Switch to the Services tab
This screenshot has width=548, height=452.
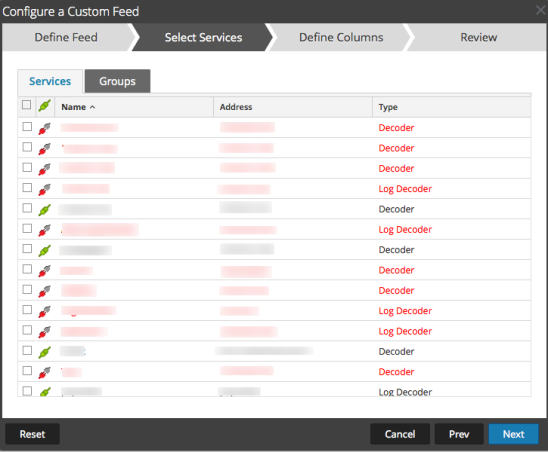pos(50,81)
